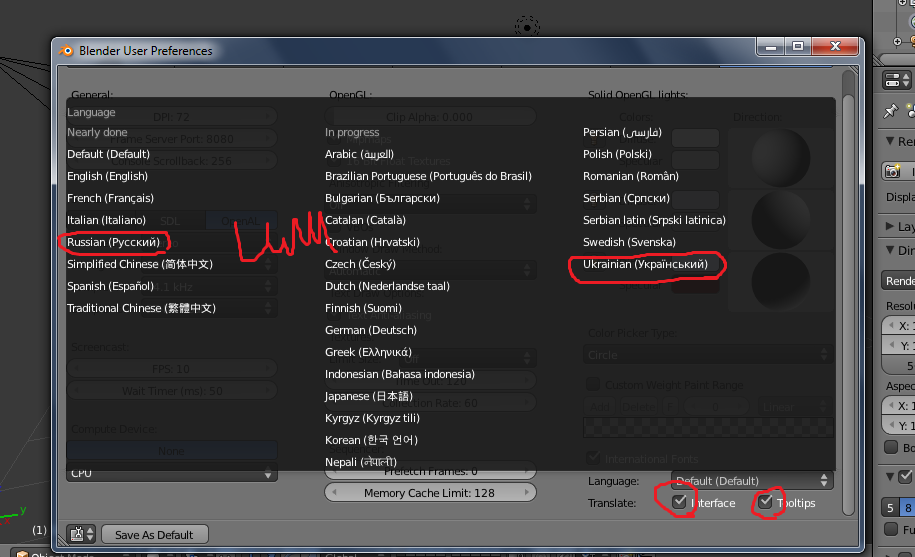The image size is (915, 557).
Task: Select Swedish (Svenska) language
Action: pos(629,242)
